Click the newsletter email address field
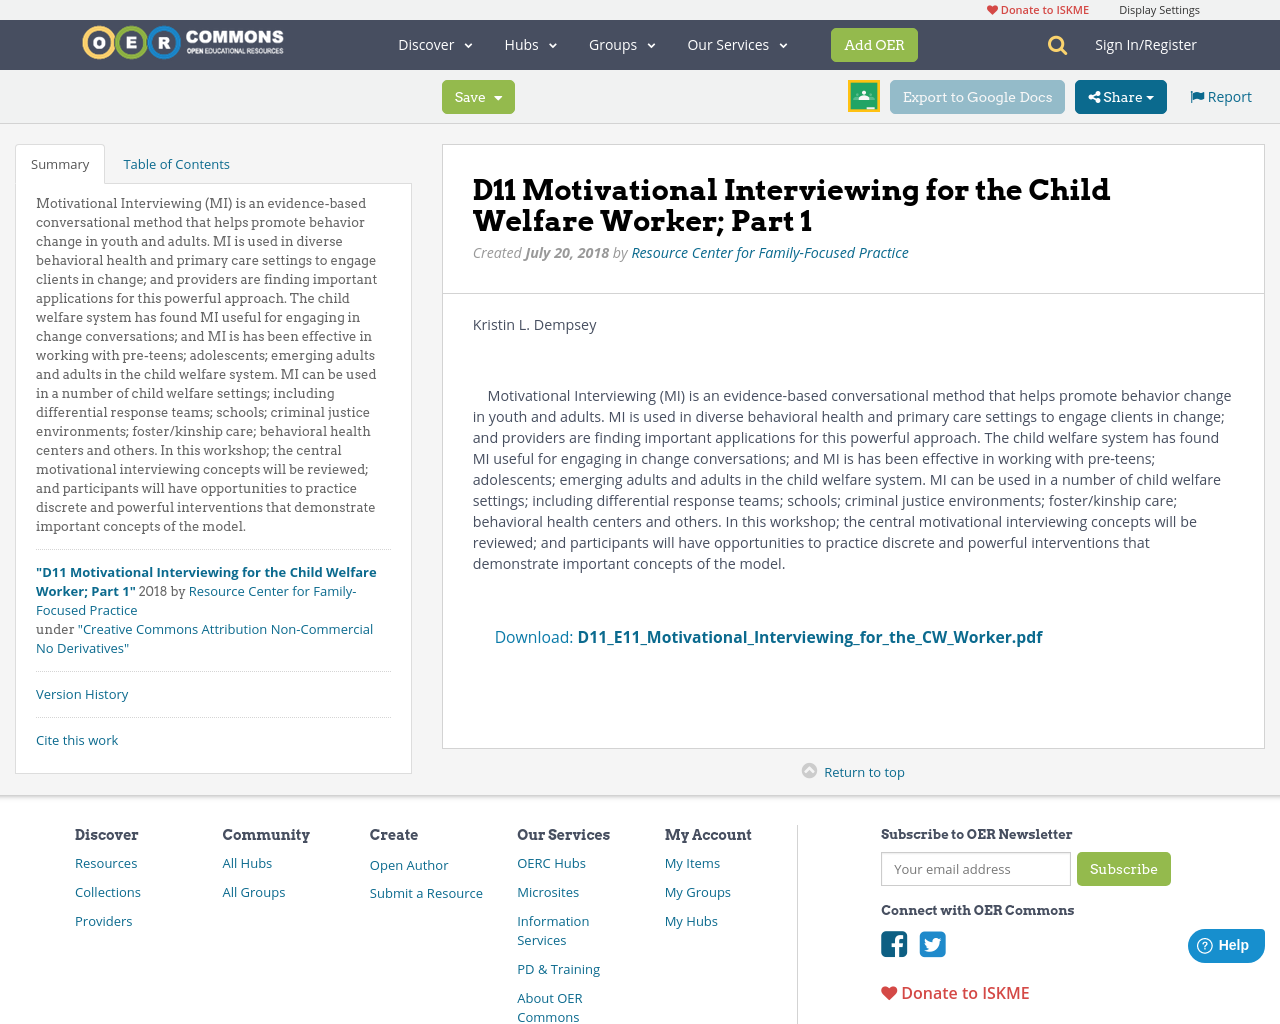Image resolution: width=1280 pixels, height=1024 pixels. tap(975, 869)
